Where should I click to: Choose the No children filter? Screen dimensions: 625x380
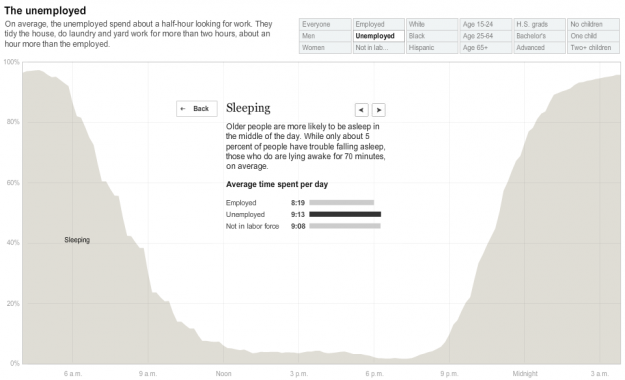(594, 24)
